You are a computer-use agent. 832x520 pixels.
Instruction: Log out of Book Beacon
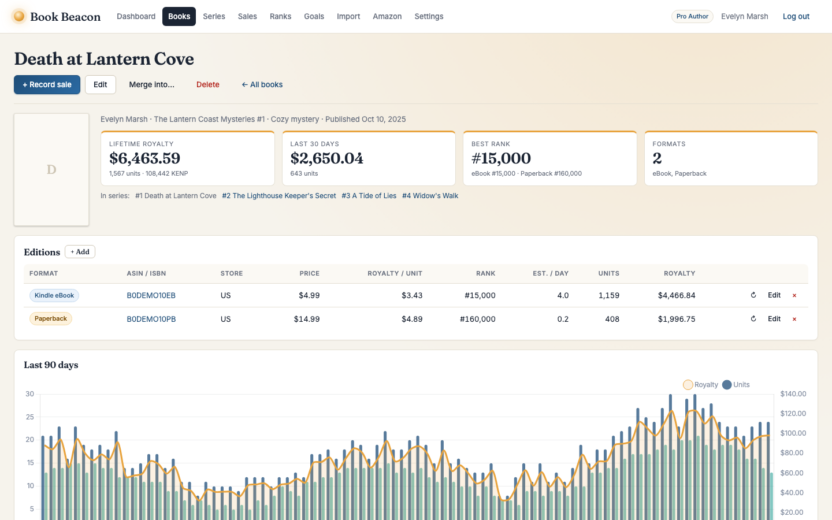(x=796, y=16)
